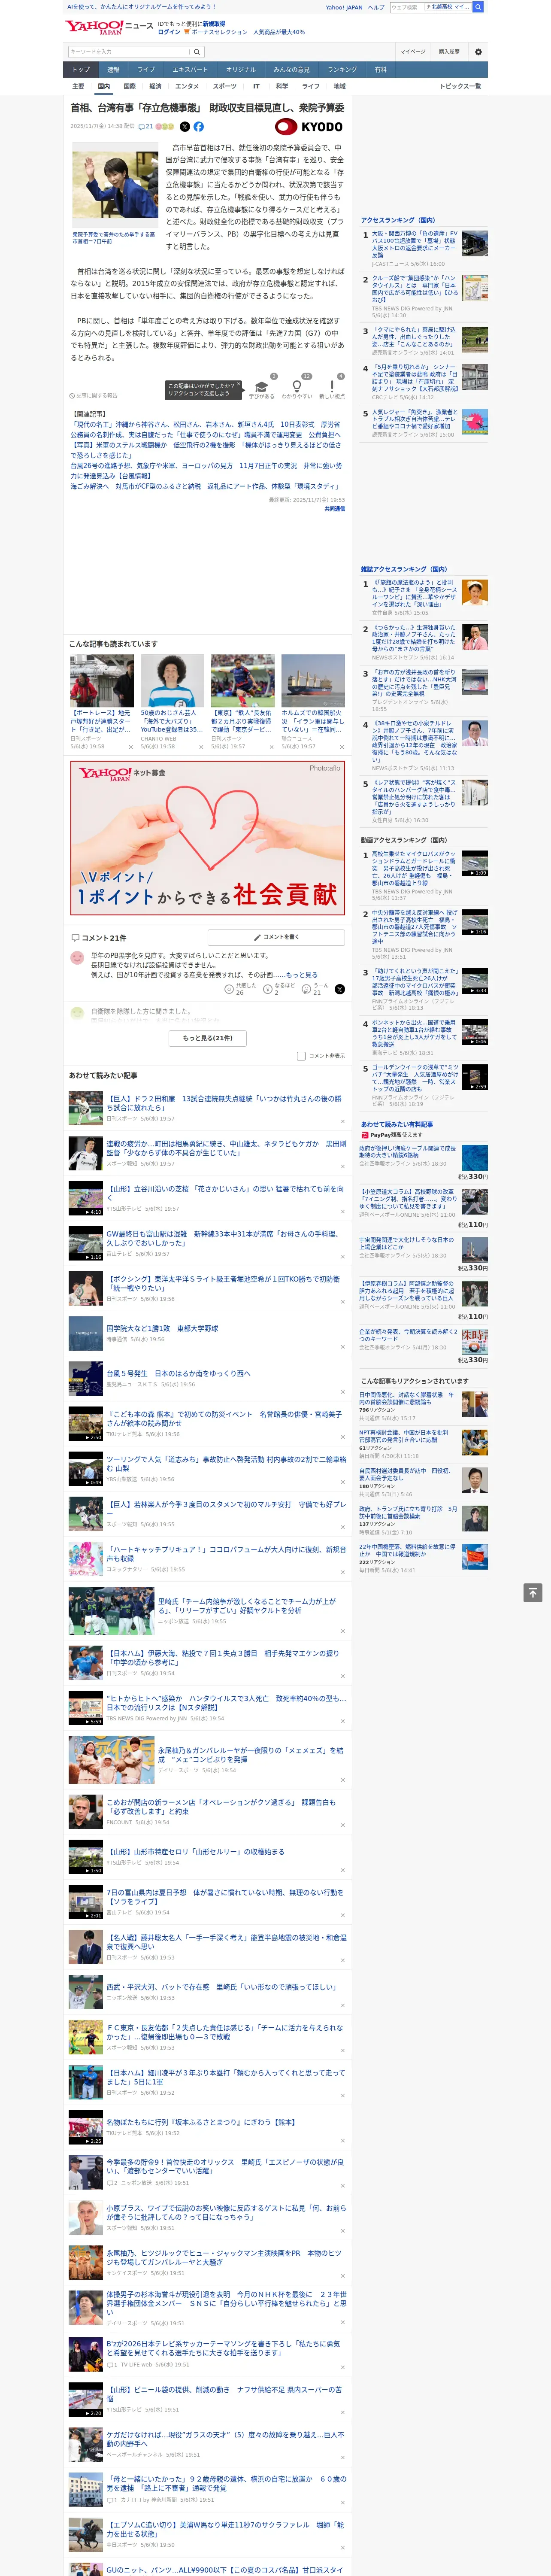Select the ライブ tab in the dark navigation bar
This screenshot has height=2576, width=551.
point(146,70)
